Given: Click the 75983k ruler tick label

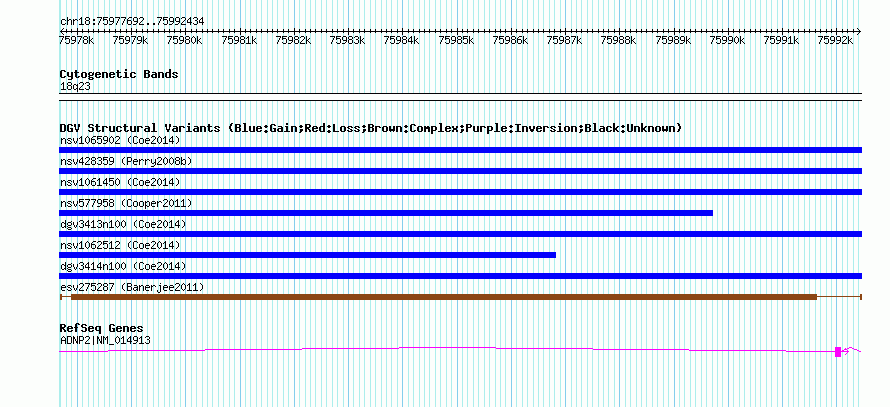Looking at the screenshot, I should click(x=347, y=40).
